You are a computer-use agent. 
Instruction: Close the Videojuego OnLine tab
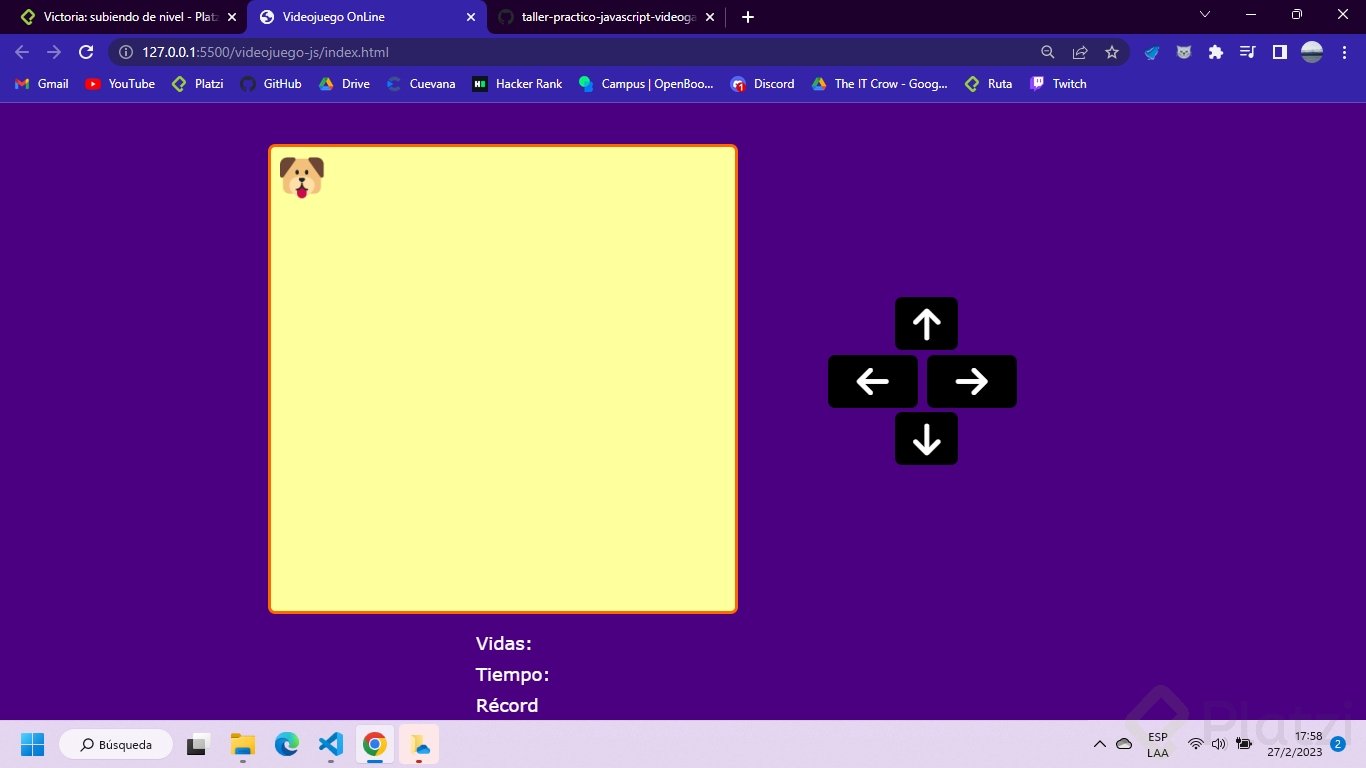pos(470,17)
